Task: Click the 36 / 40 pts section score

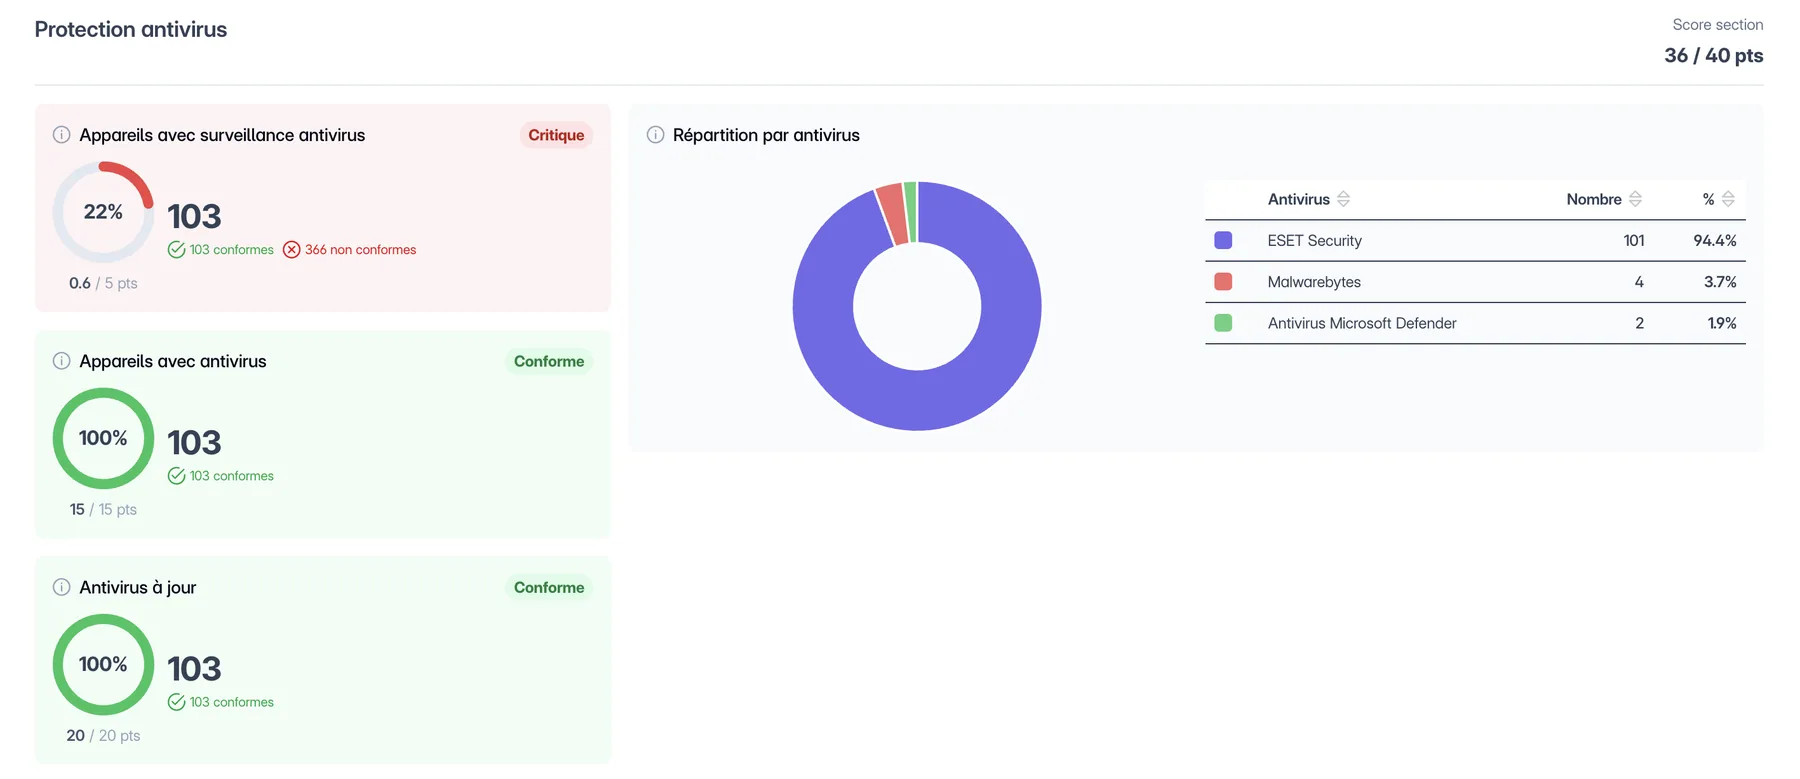Action: click(1713, 56)
